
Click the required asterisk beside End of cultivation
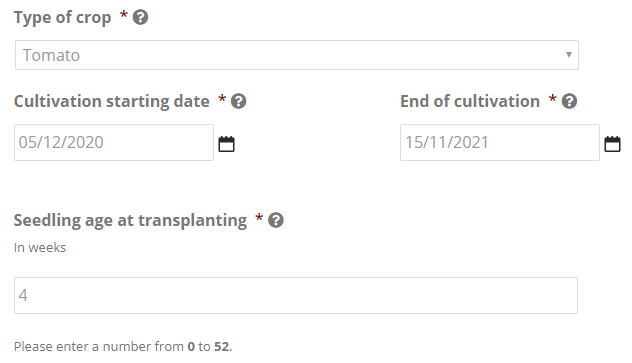[553, 99]
